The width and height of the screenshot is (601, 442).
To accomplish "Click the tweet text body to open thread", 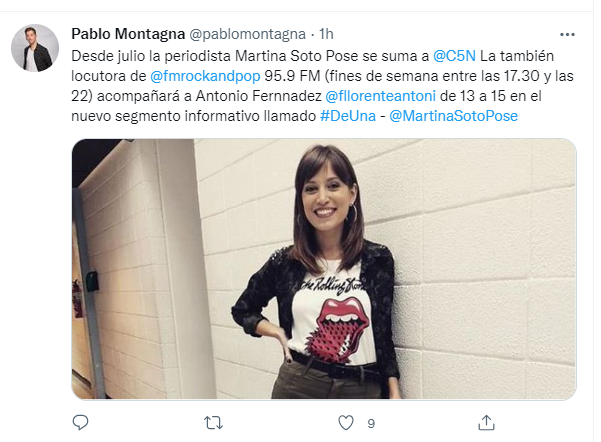I will 322,86.
